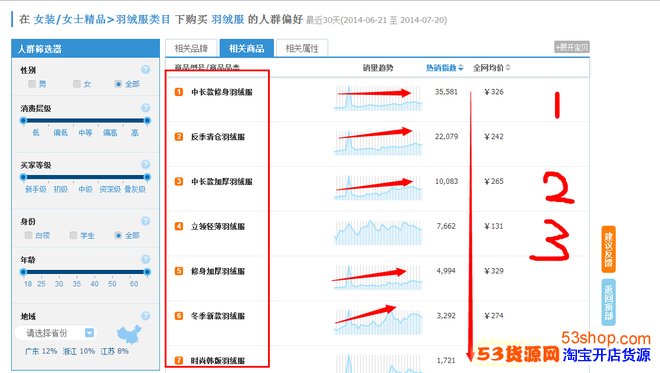Select 偏高 consumption level label

[110, 133]
